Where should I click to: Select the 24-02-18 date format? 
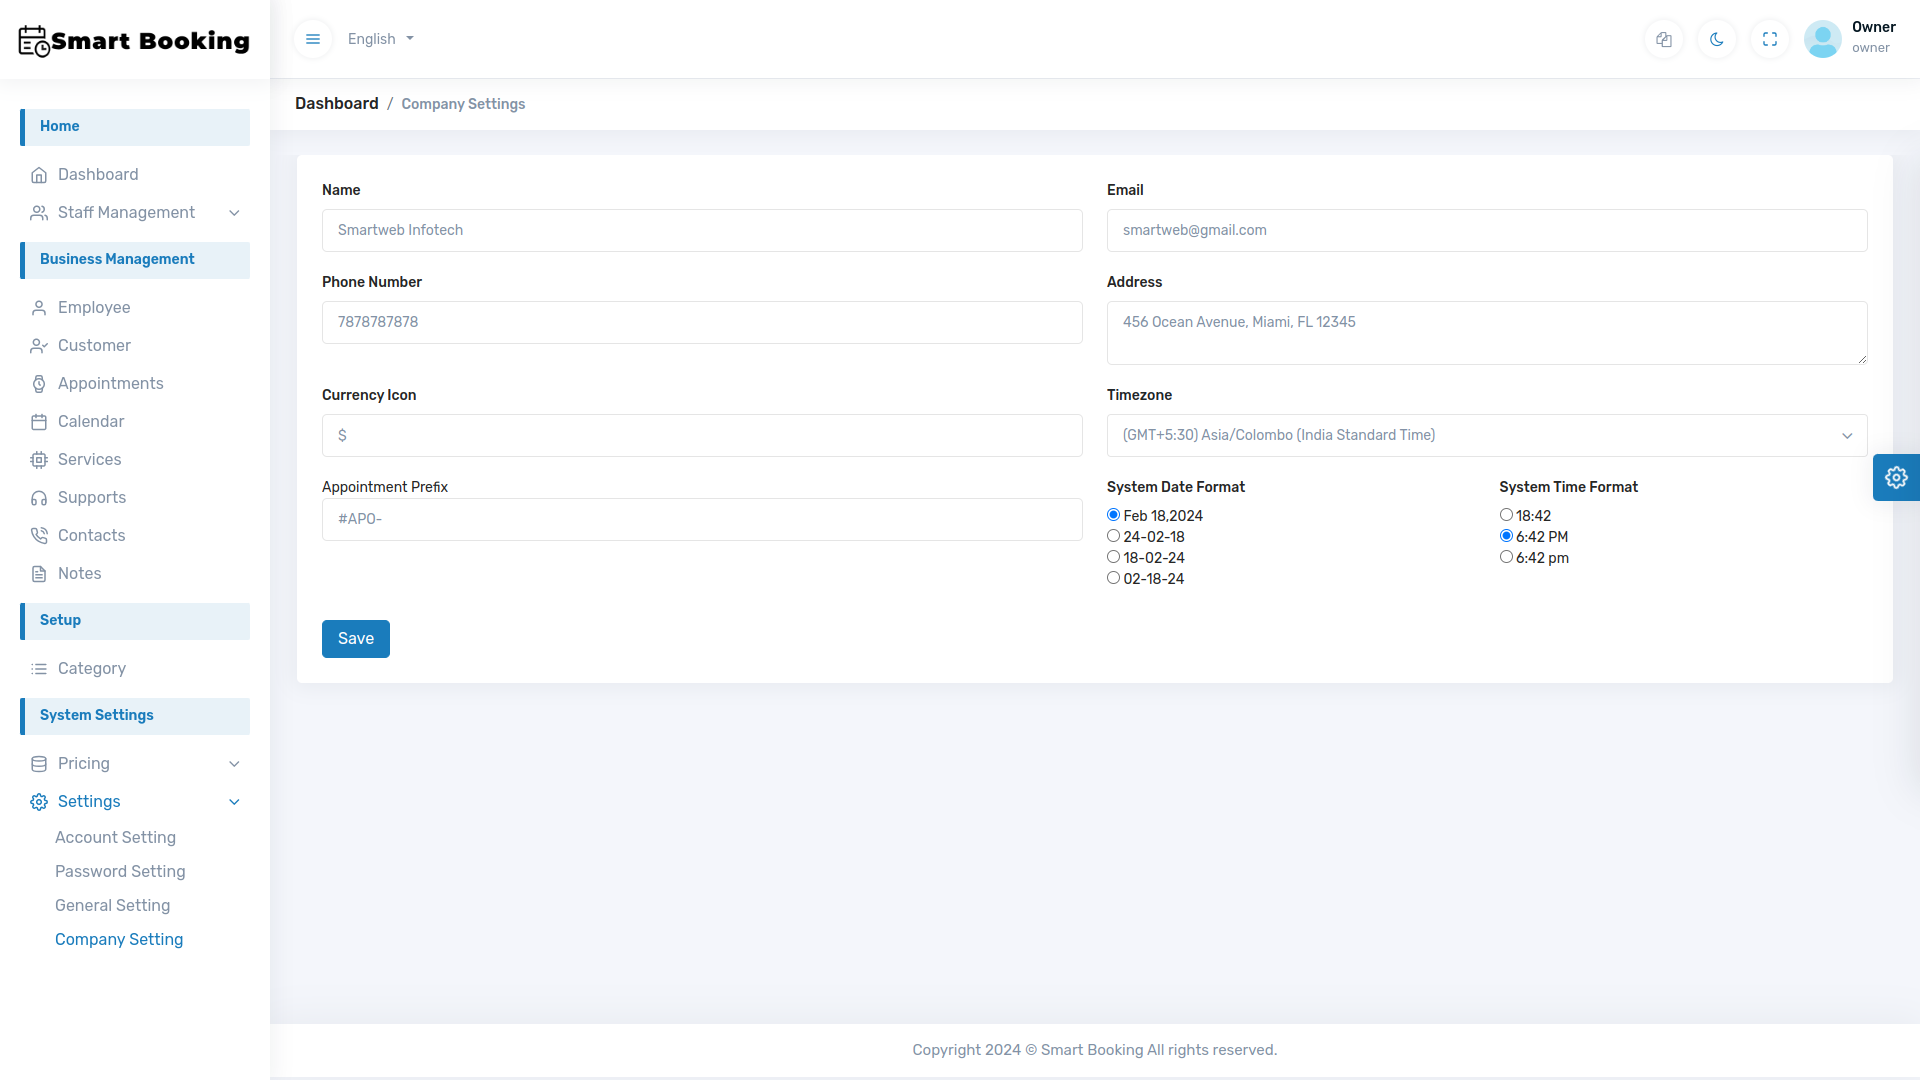pyautogui.click(x=1114, y=536)
